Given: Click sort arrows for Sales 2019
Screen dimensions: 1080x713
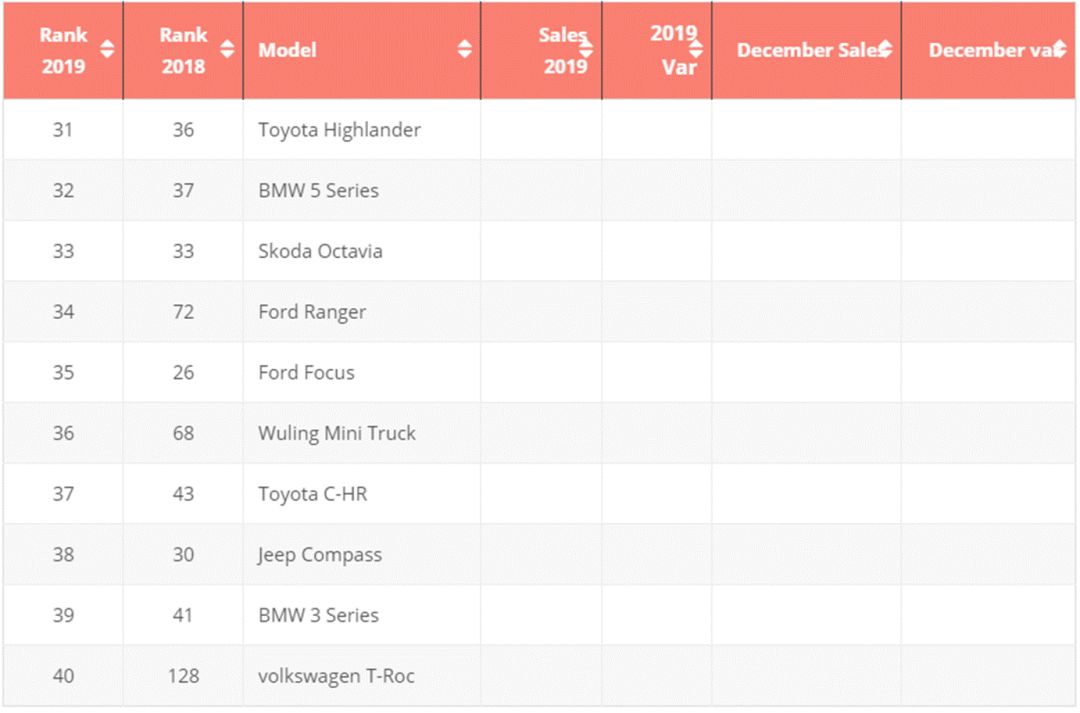Looking at the screenshot, I should [586, 49].
